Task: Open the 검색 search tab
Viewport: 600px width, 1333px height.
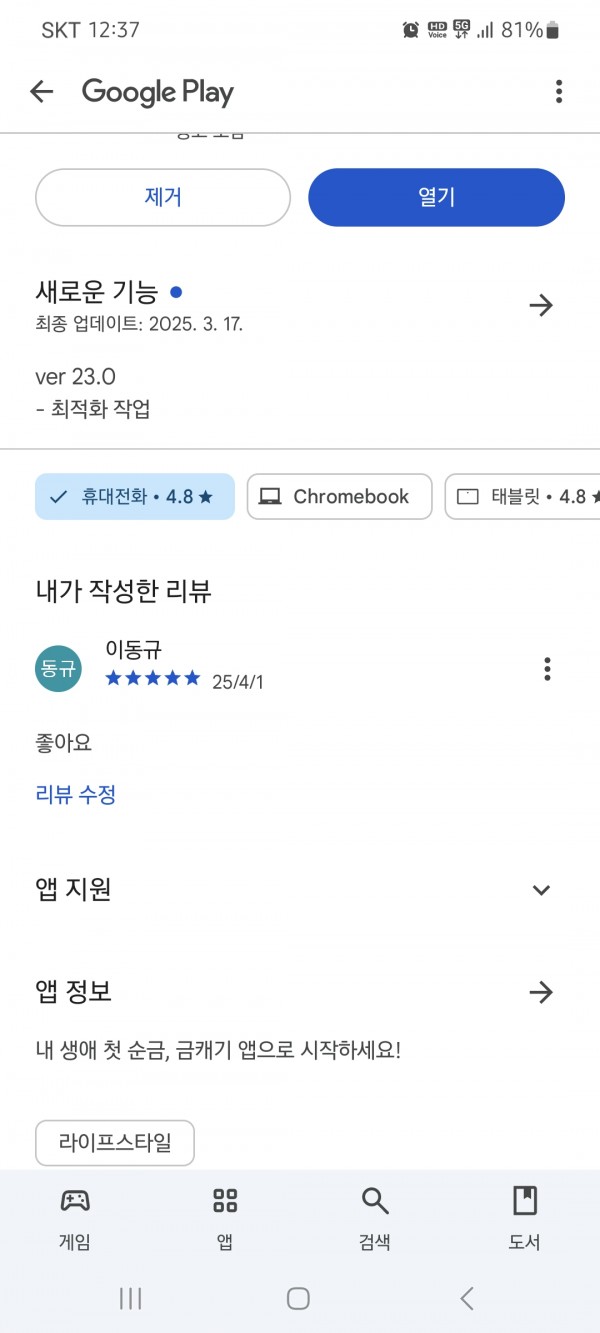Action: [375, 1218]
